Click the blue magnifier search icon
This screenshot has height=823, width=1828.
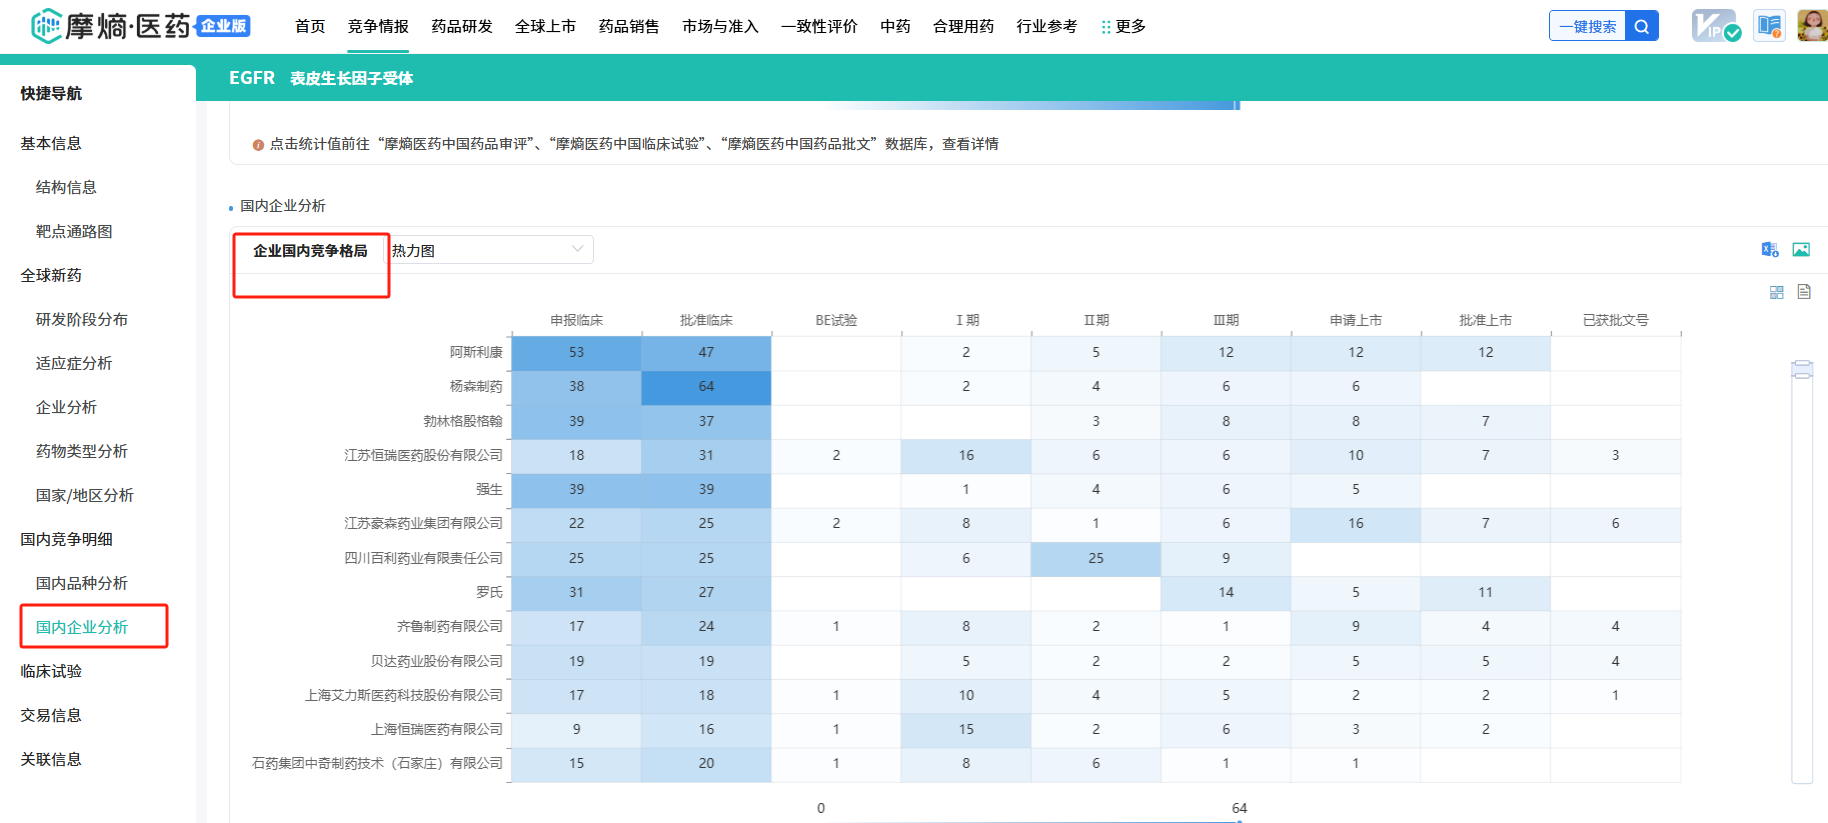click(1641, 27)
